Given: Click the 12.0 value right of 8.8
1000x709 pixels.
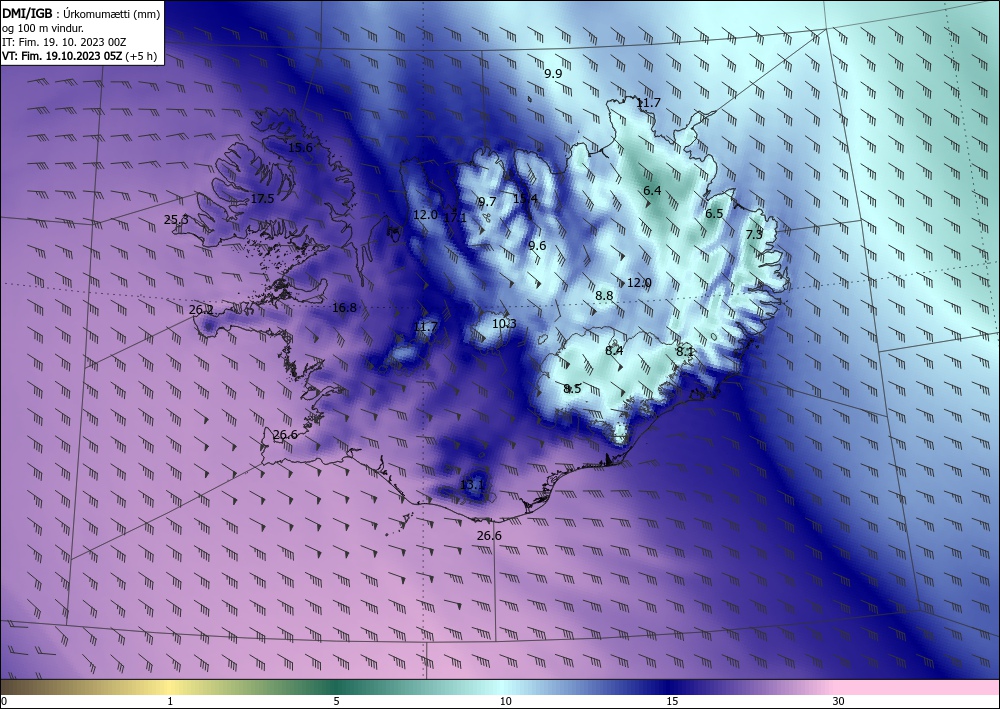Looking at the screenshot, I should [x=639, y=282].
